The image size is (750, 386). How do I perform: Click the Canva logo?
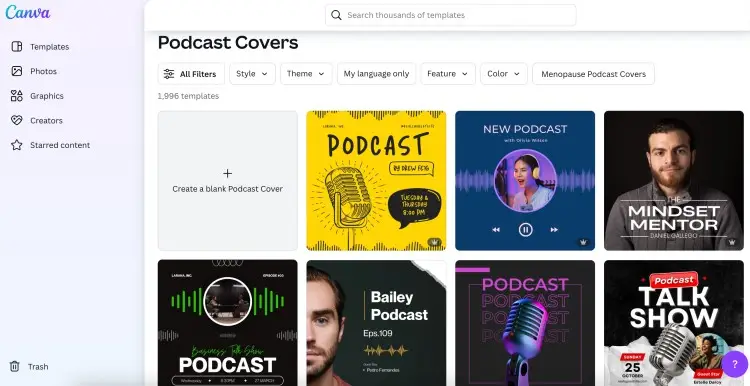click(28, 12)
